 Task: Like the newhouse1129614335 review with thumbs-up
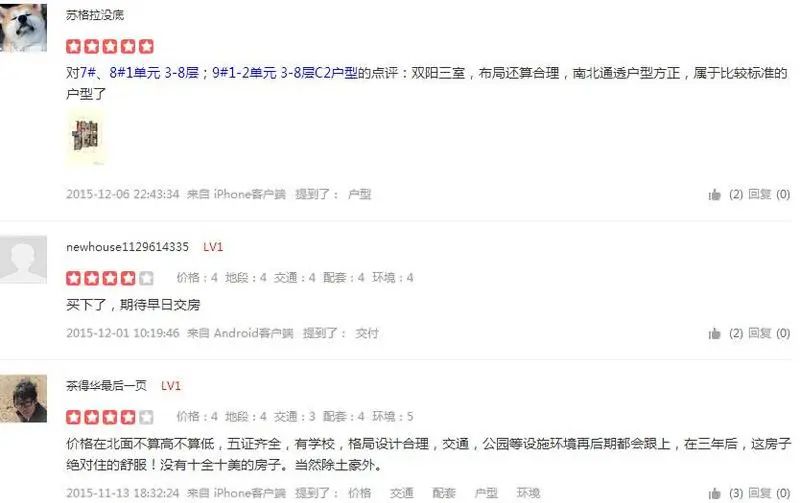pos(714,334)
